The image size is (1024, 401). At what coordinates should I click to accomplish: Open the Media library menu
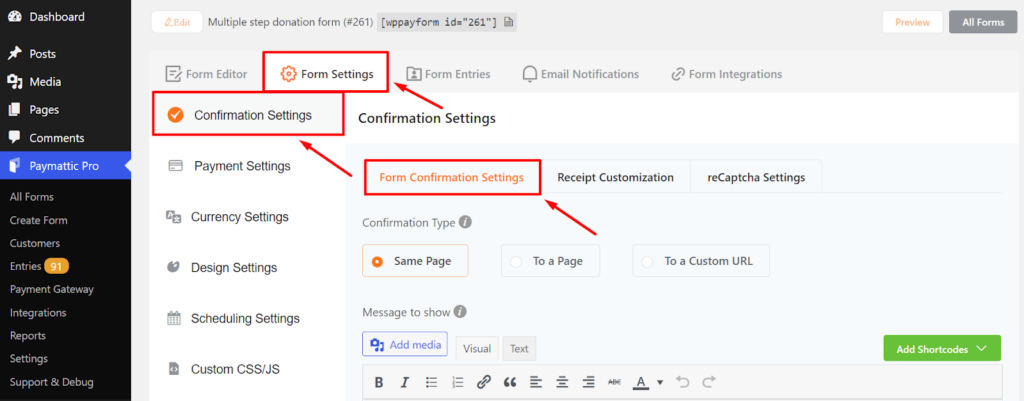45,82
